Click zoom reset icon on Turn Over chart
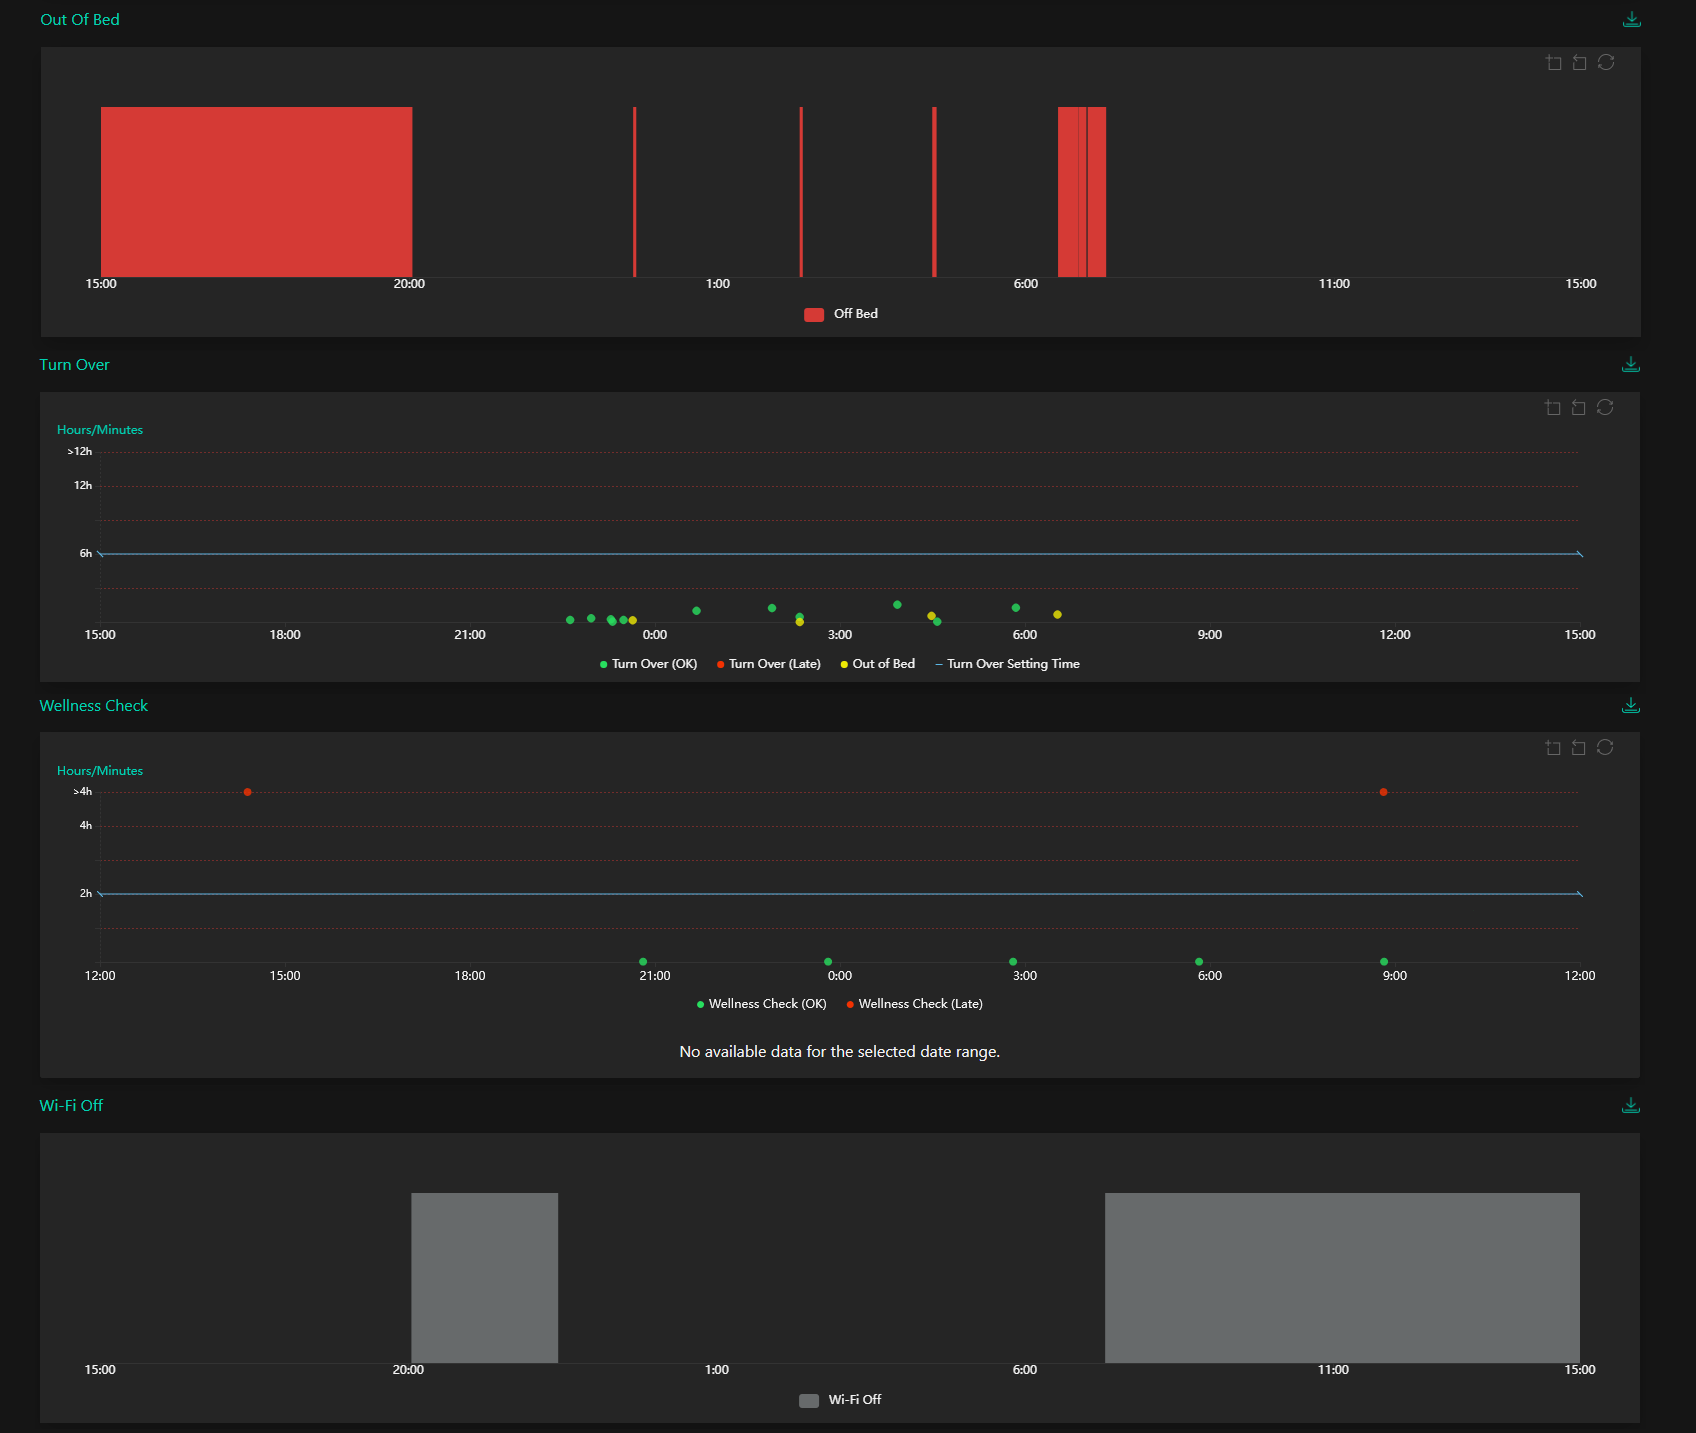The width and height of the screenshot is (1696, 1433). pyautogui.click(x=1578, y=408)
